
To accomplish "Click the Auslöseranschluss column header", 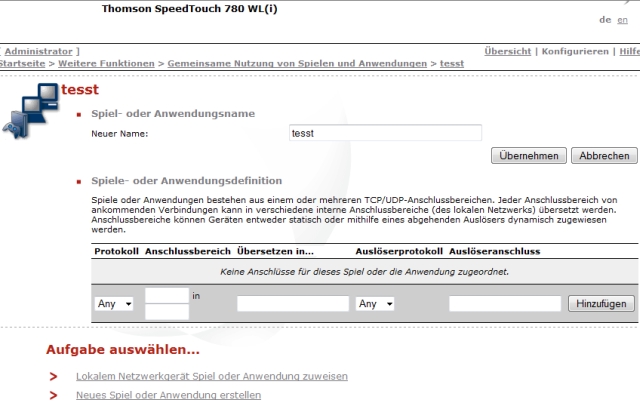I will tap(495, 251).
